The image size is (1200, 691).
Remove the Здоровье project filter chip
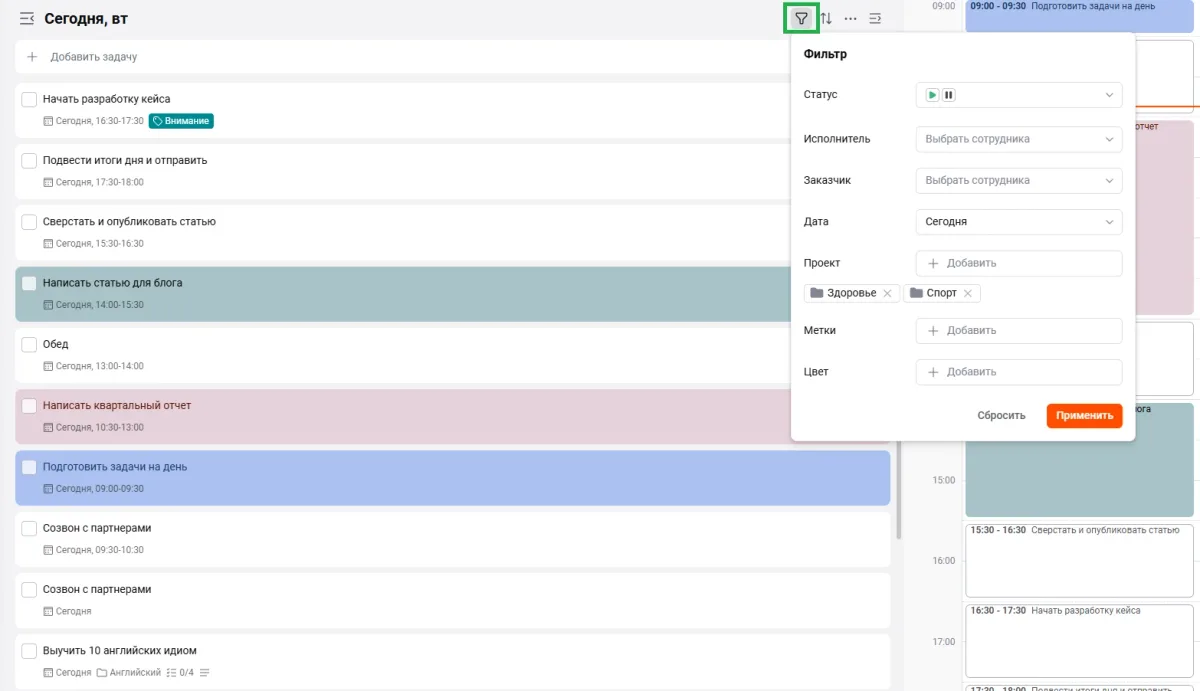[887, 293]
